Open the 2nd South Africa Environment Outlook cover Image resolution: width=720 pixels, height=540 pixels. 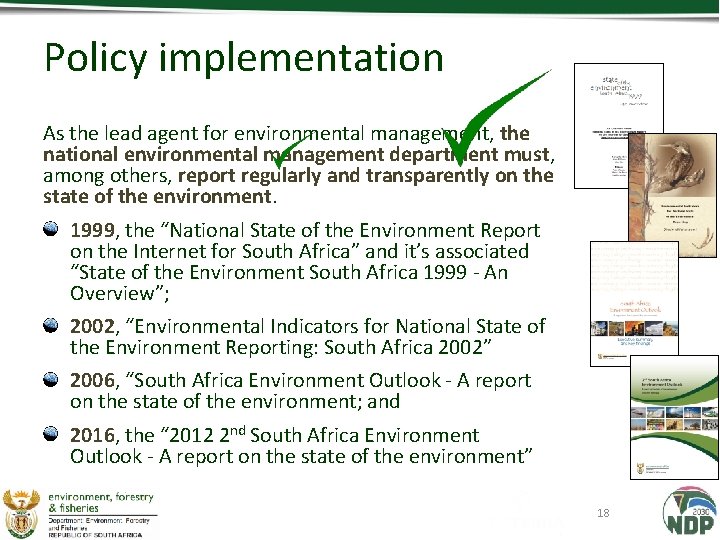click(674, 417)
